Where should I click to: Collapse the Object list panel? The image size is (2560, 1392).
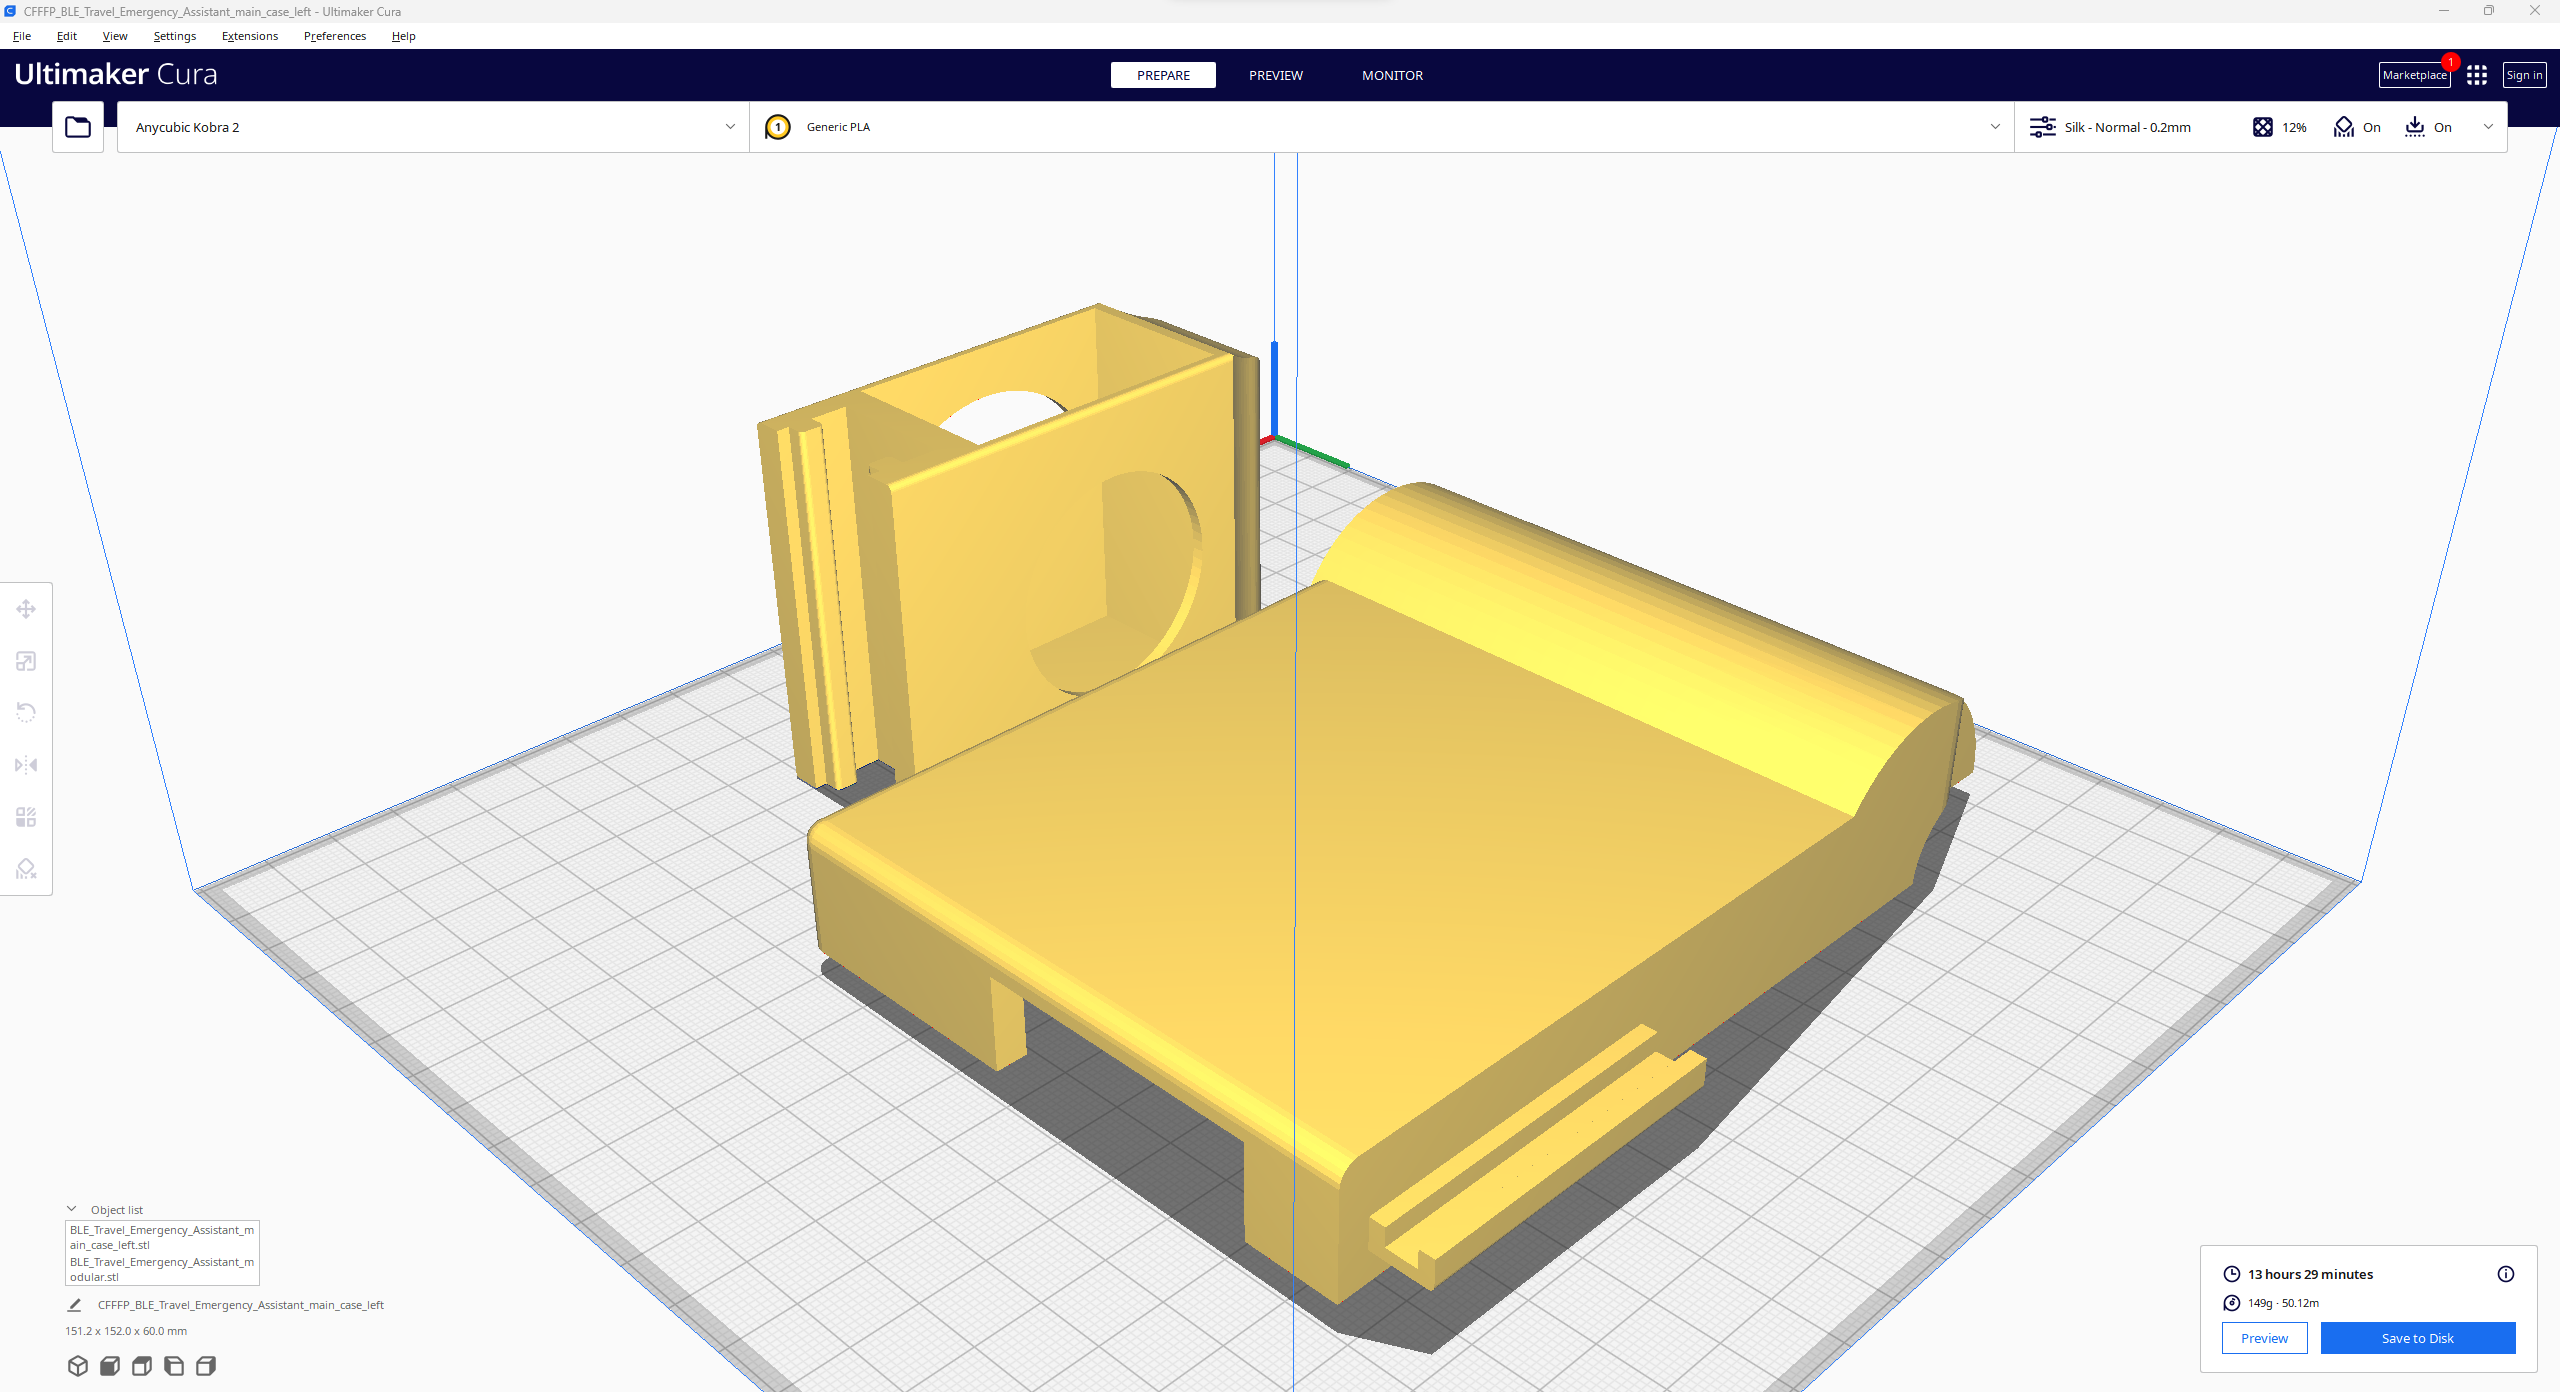72,1208
